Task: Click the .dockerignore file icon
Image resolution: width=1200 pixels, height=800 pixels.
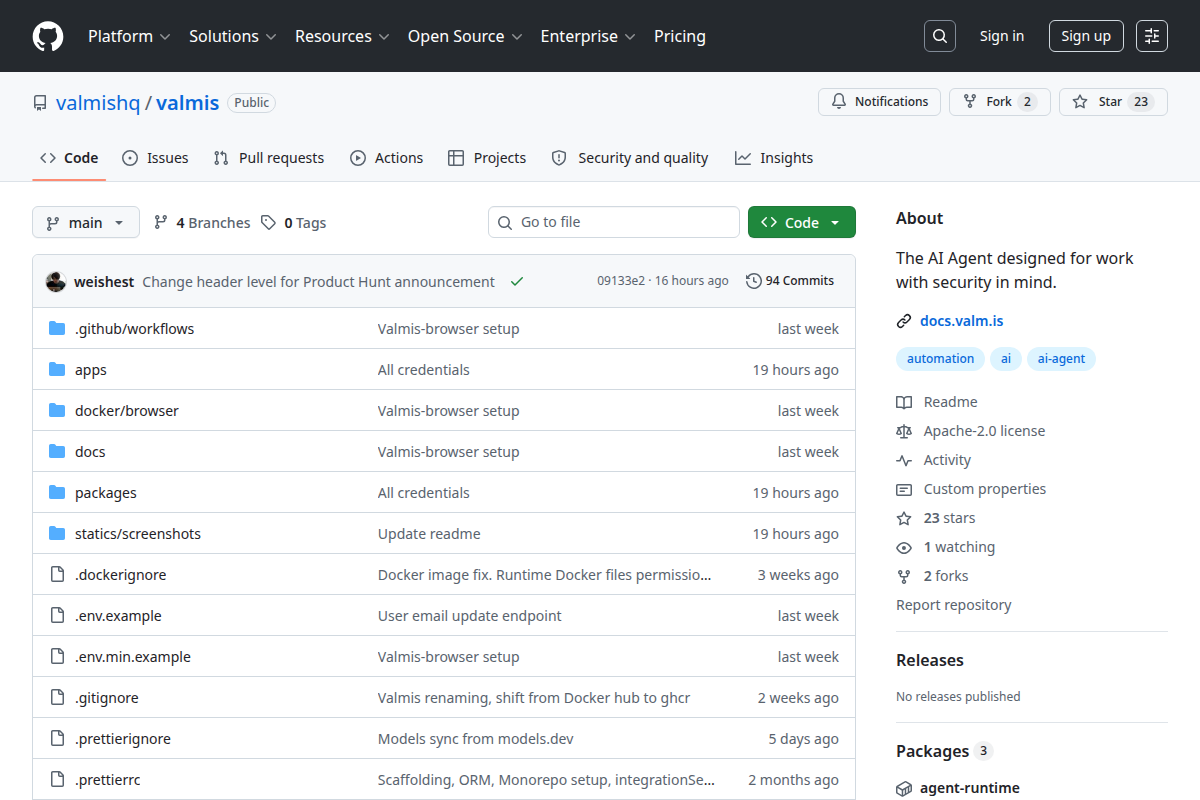Action: click(57, 574)
